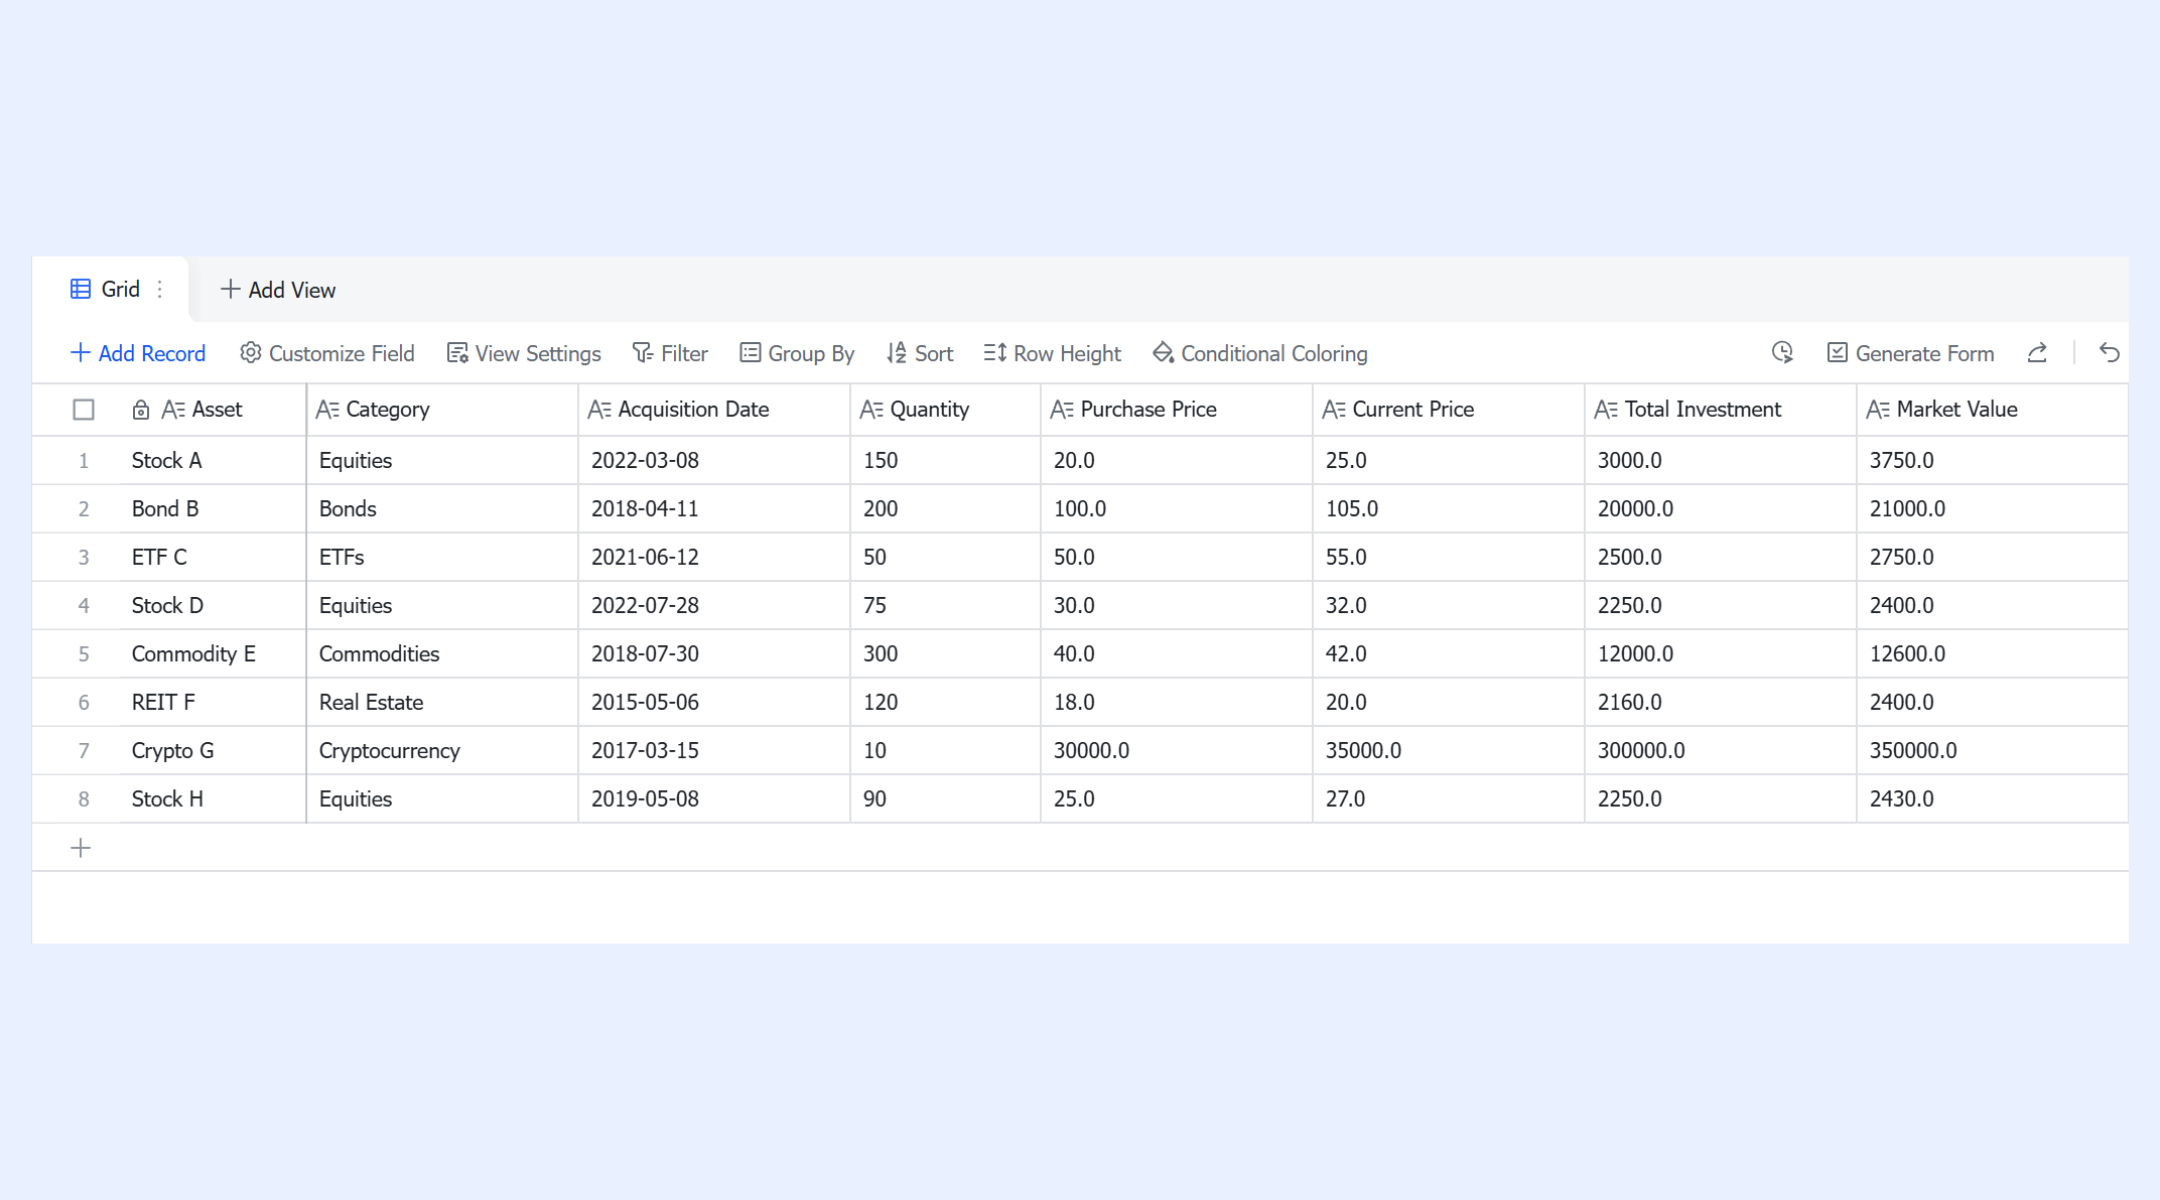The height and width of the screenshot is (1200, 2160).
Task: Click the Current Price field type icon
Action: point(1334,410)
